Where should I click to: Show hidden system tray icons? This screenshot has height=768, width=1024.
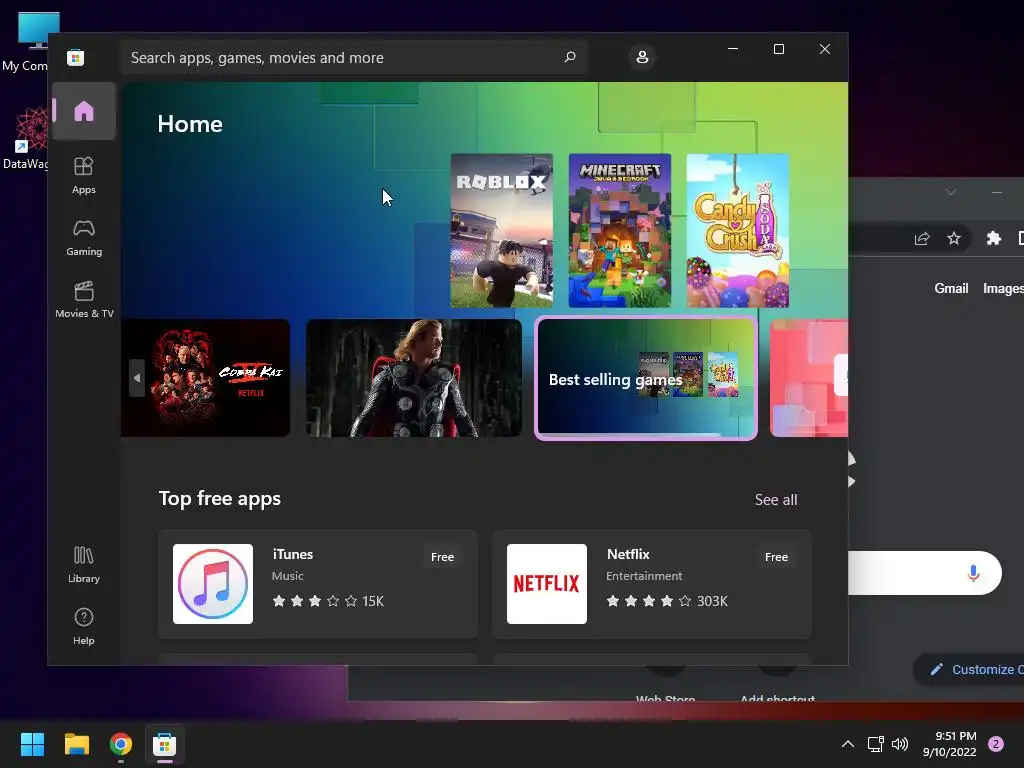point(848,744)
